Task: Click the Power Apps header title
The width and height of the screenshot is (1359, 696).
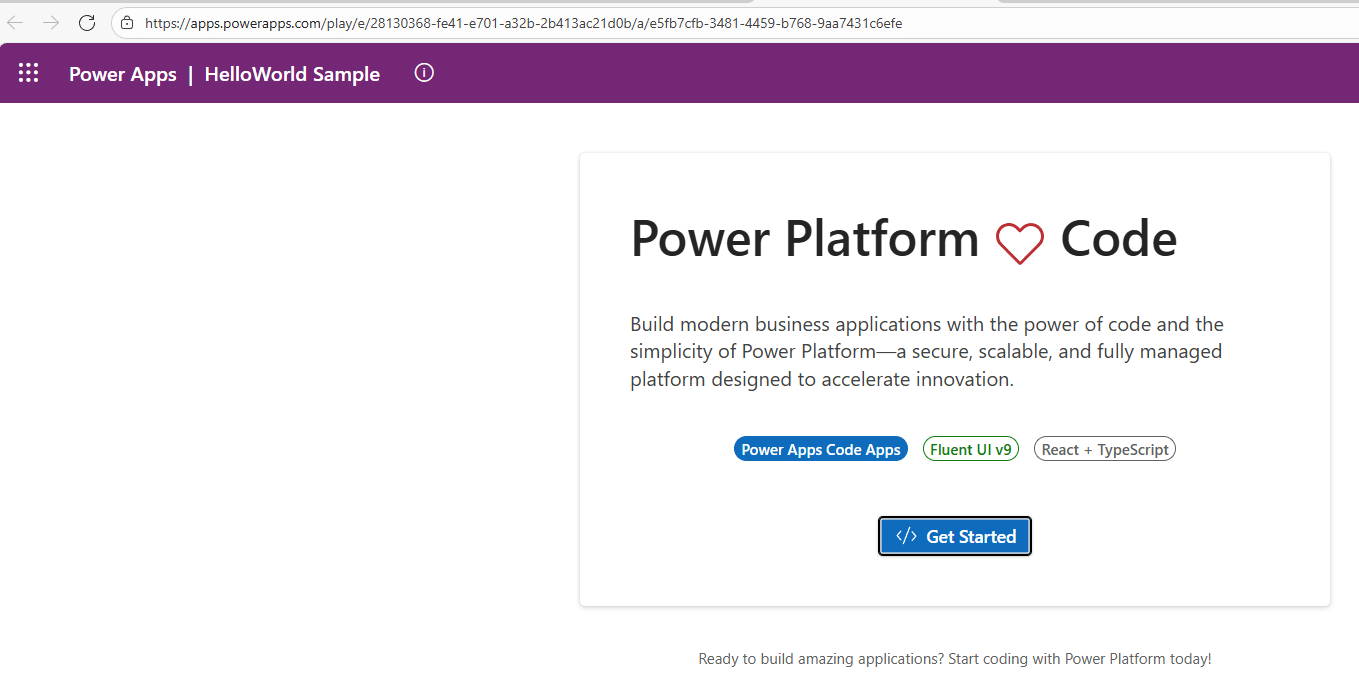Action: pos(122,73)
